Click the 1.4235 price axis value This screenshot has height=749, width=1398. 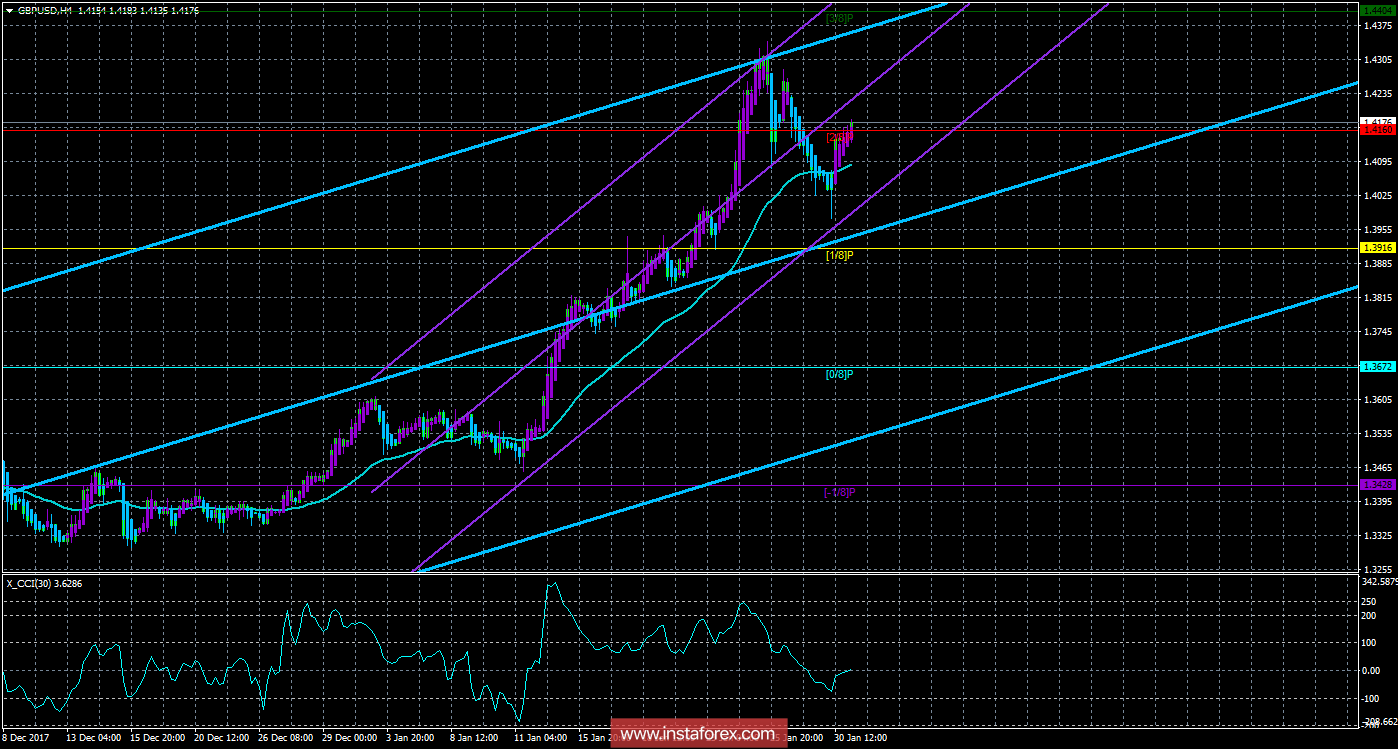pos(1376,93)
